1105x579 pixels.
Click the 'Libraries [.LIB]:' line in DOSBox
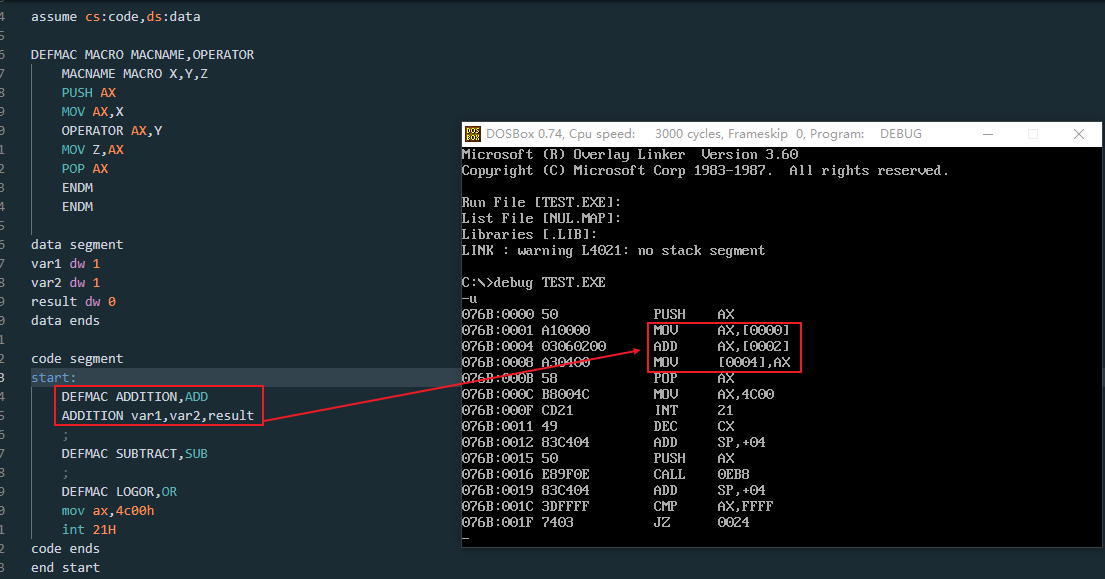tap(529, 235)
